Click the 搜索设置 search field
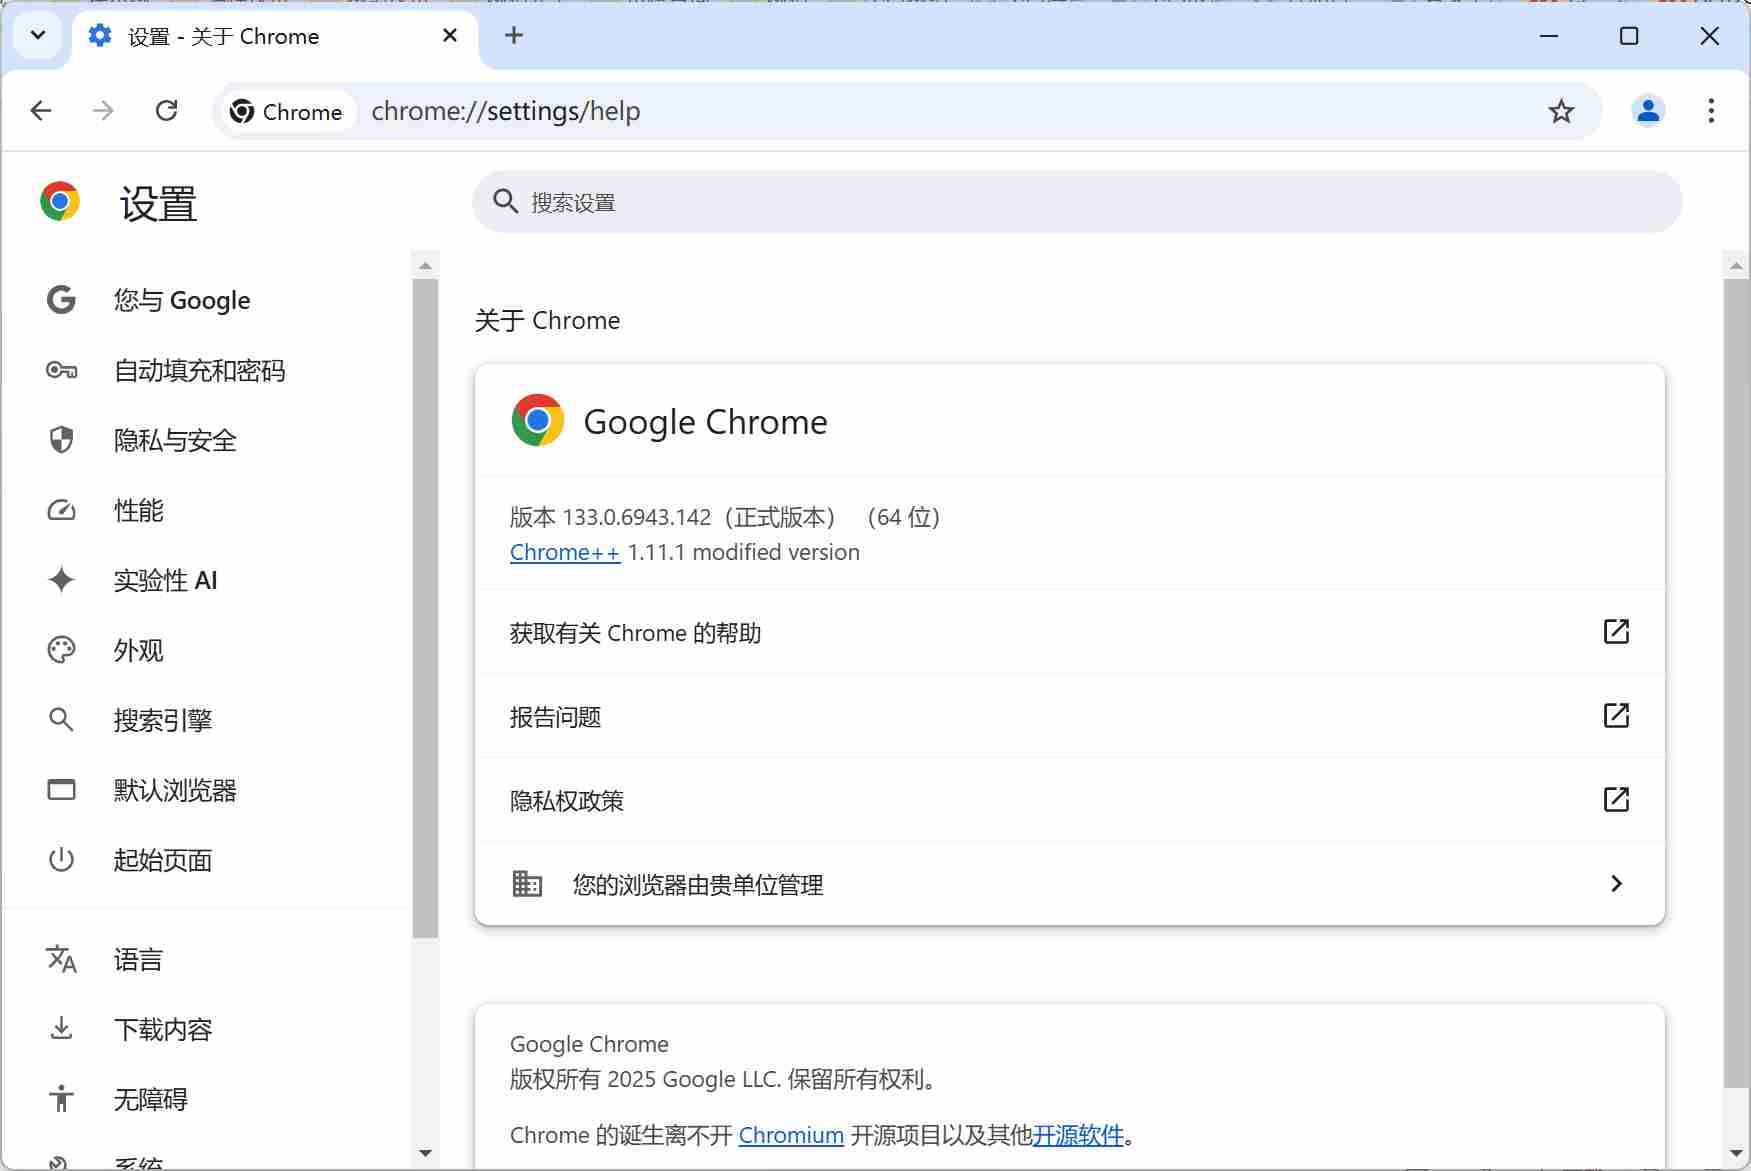1751x1171 pixels. click(1077, 202)
